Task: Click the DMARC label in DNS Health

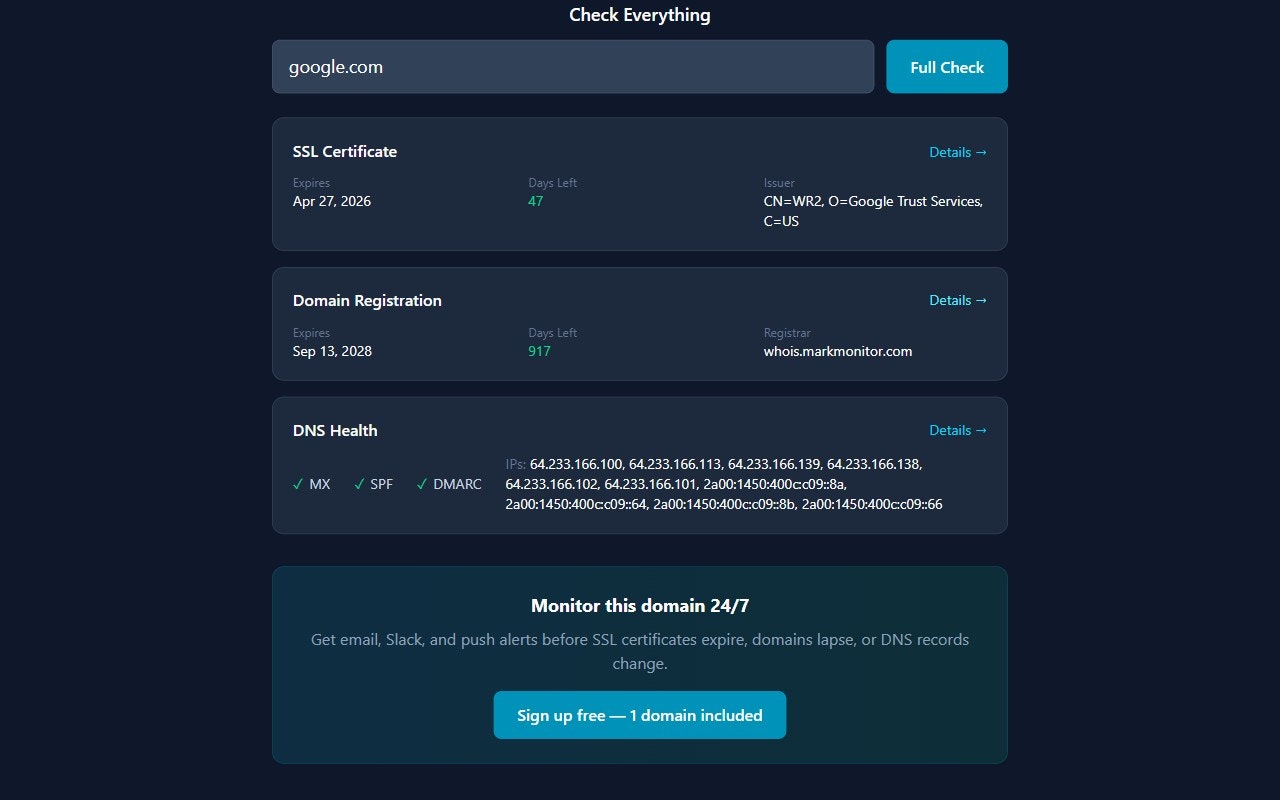Action: (457, 484)
